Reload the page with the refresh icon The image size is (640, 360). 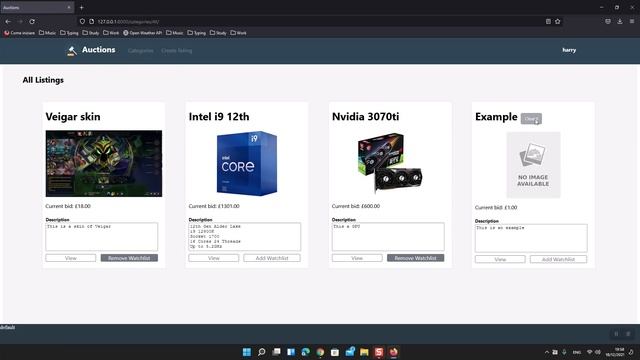[x=32, y=21]
